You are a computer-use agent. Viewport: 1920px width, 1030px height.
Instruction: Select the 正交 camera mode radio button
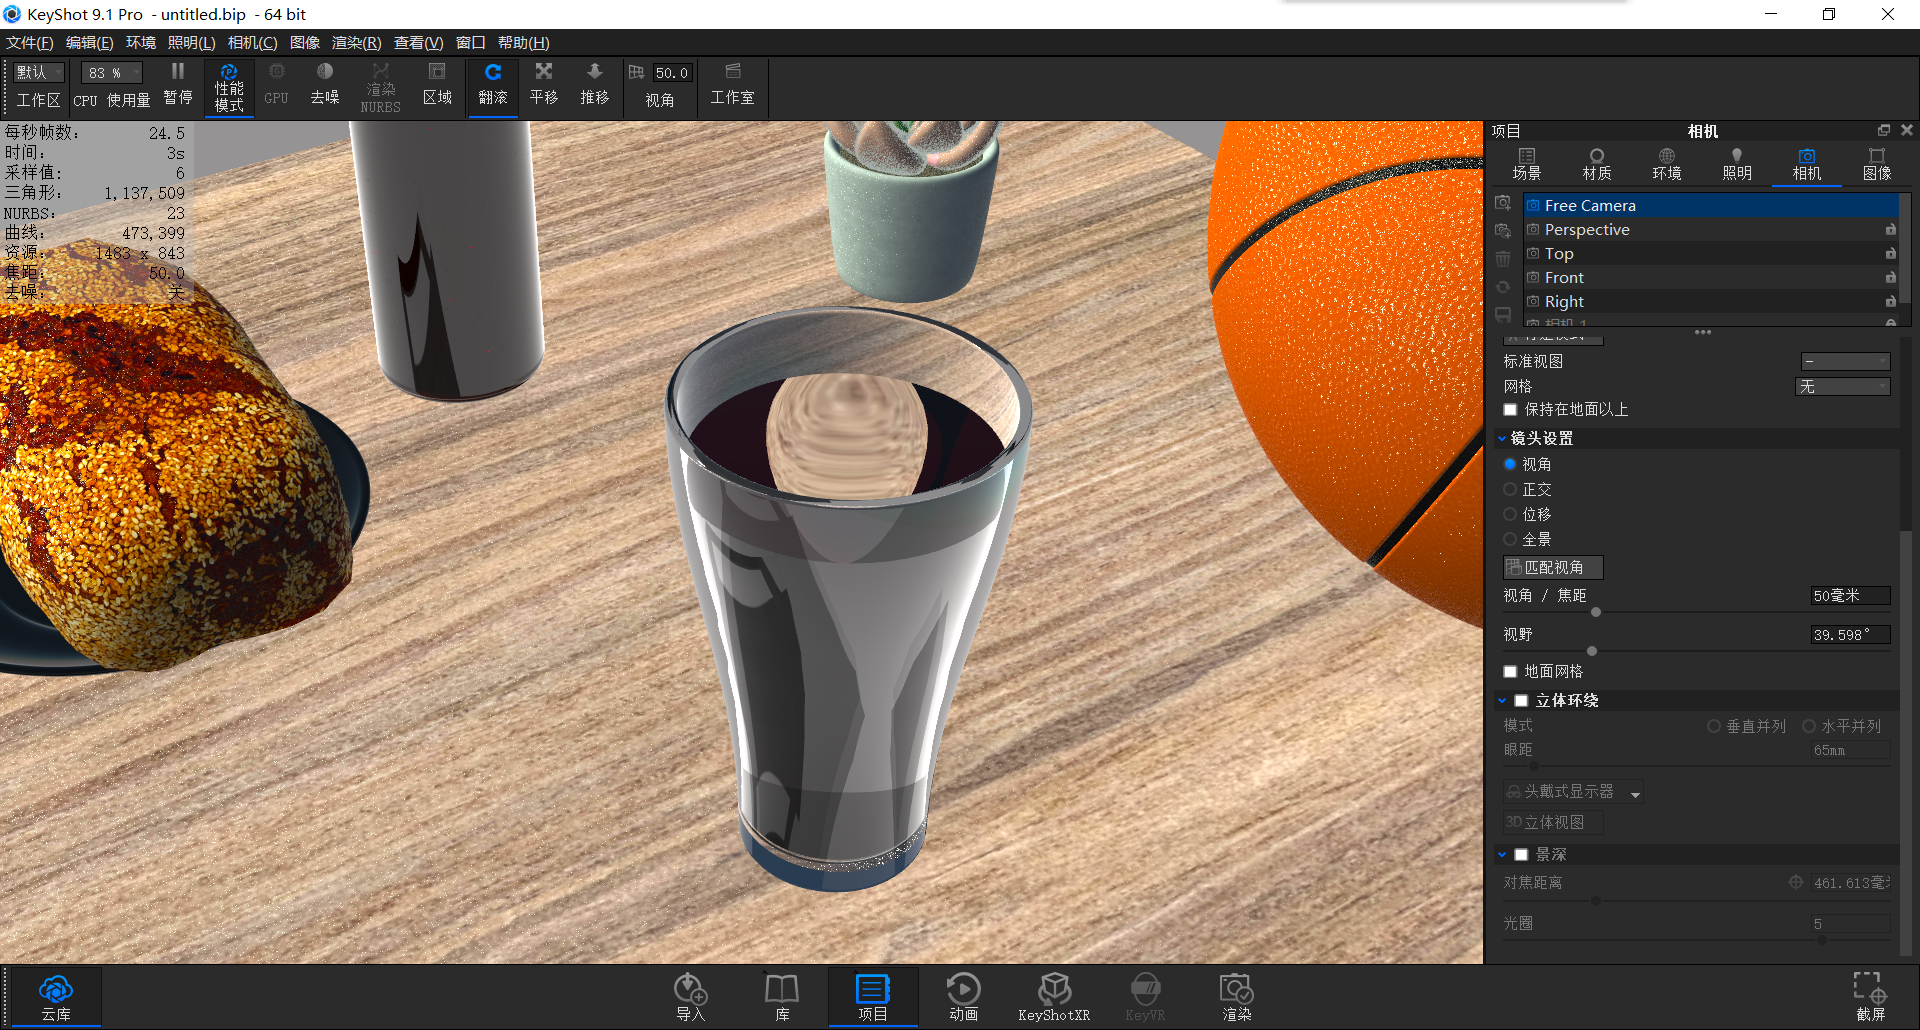click(1511, 489)
